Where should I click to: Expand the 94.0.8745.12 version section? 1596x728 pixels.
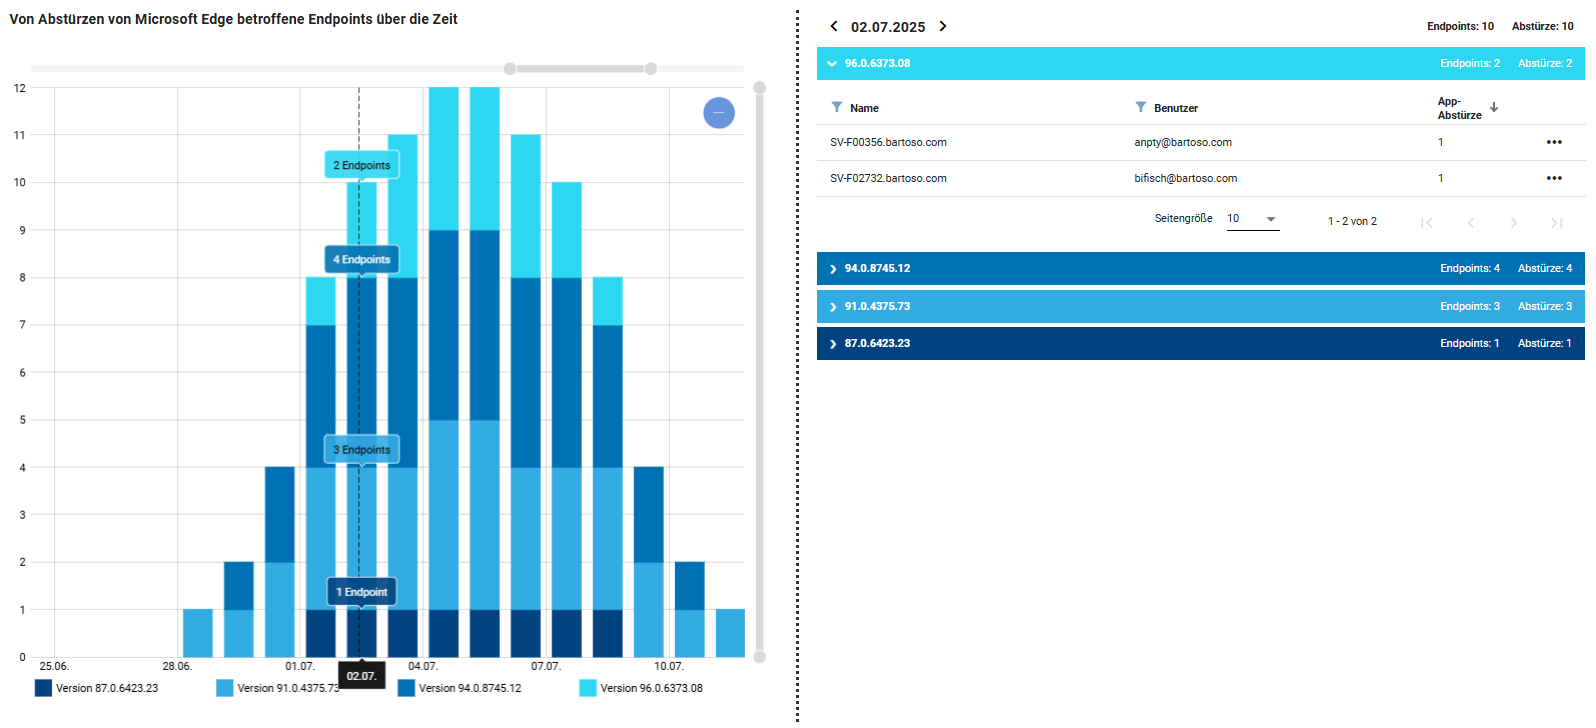click(832, 269)
